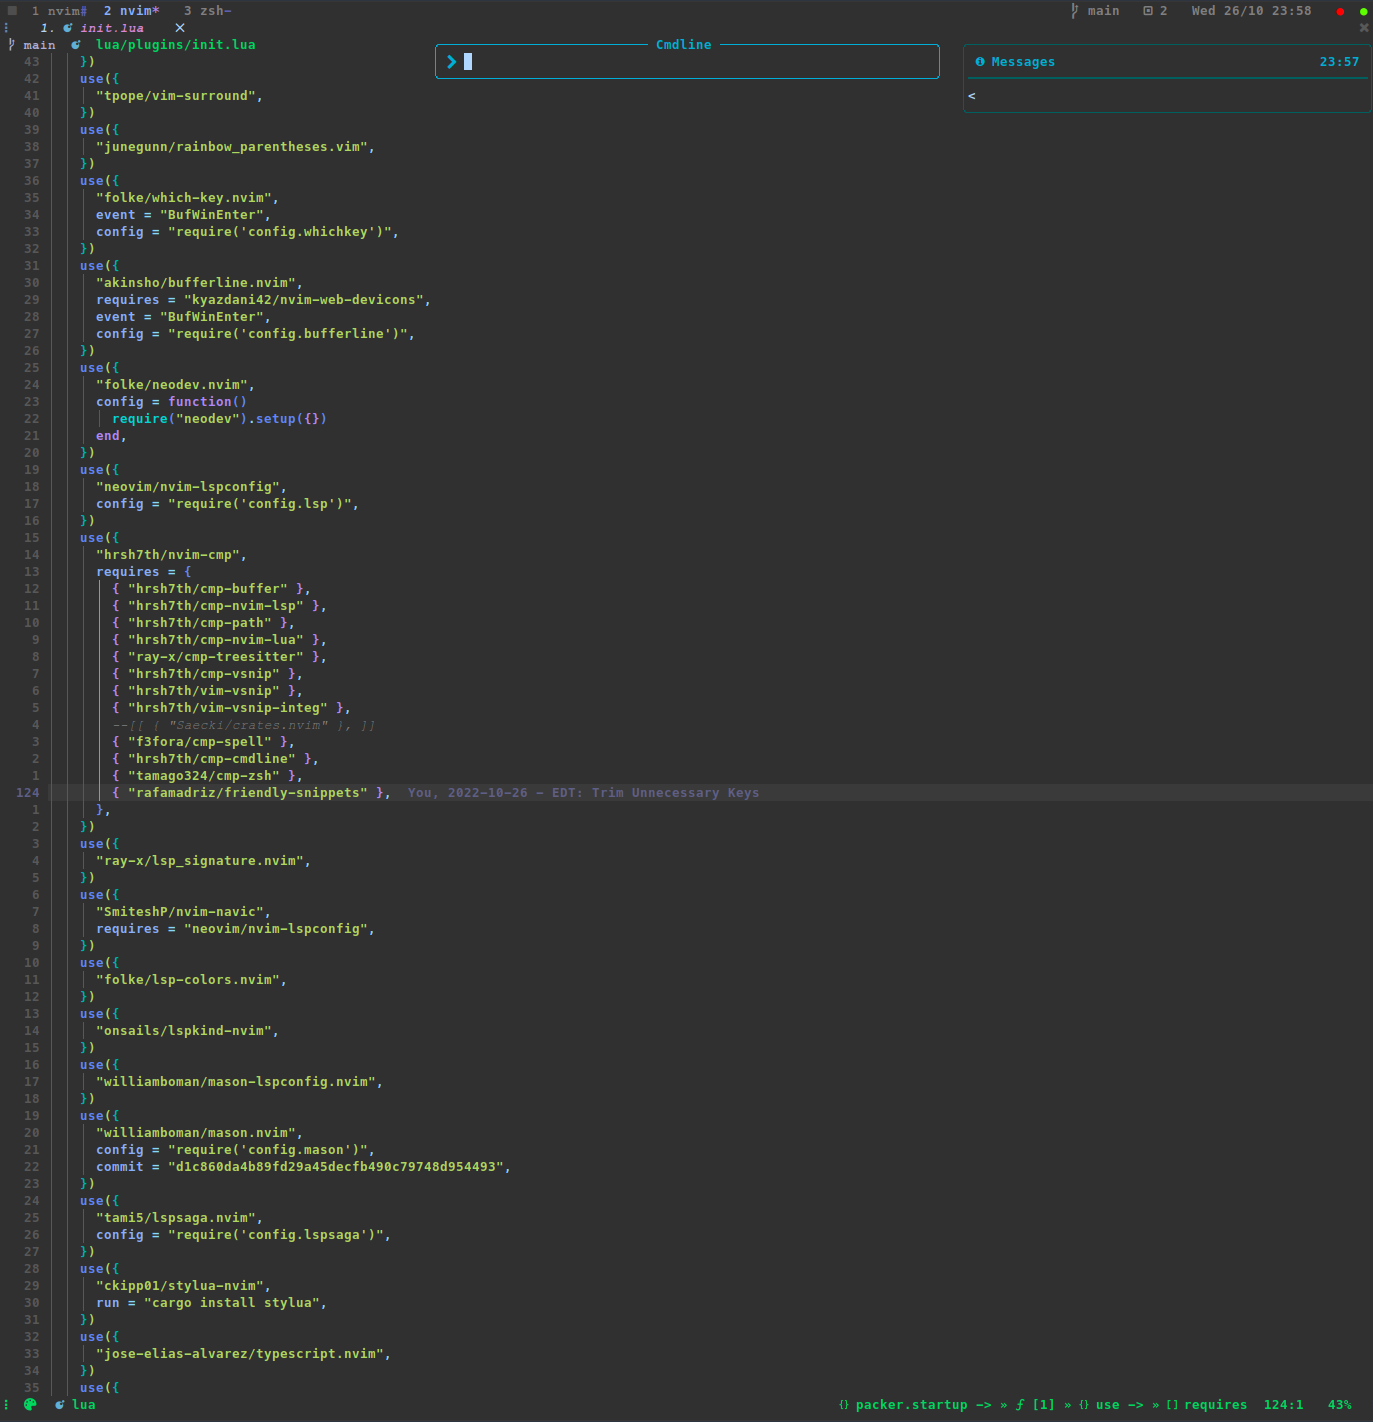Select the main branch label in the tmux bar

(1103, 11)
